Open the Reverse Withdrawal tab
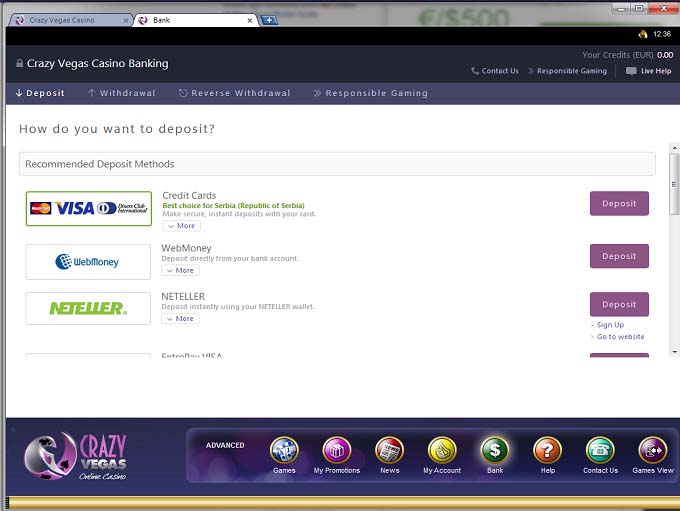The height and width of the screenshot is (511, 680). (x=234, y=93)
